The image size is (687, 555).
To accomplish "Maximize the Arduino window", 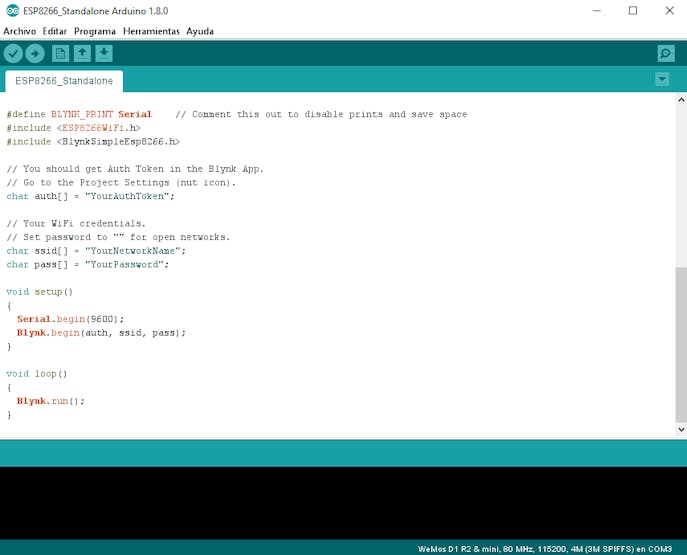I will tap(633, 11).
